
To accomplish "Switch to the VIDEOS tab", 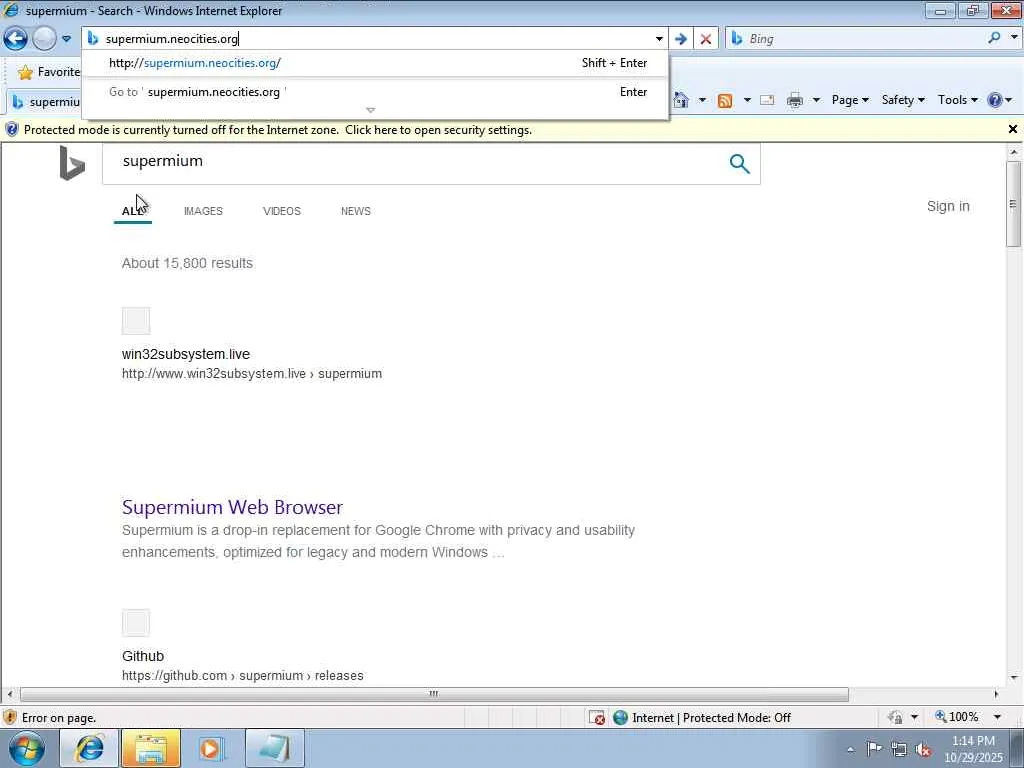I will (x=281, y=211).
